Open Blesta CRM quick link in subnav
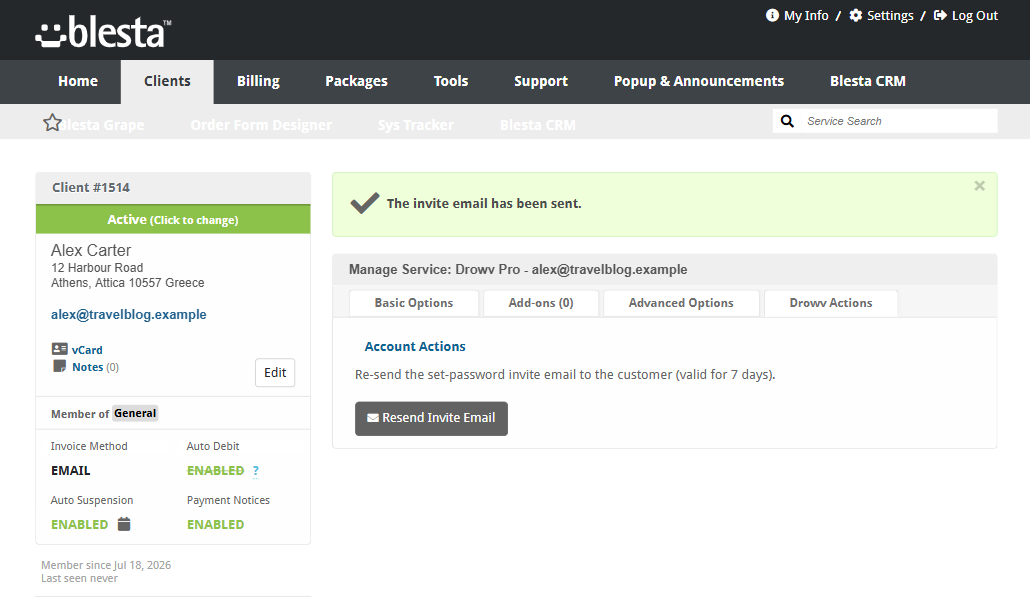This screenshot has width=1030, height=605. (538, 125)
